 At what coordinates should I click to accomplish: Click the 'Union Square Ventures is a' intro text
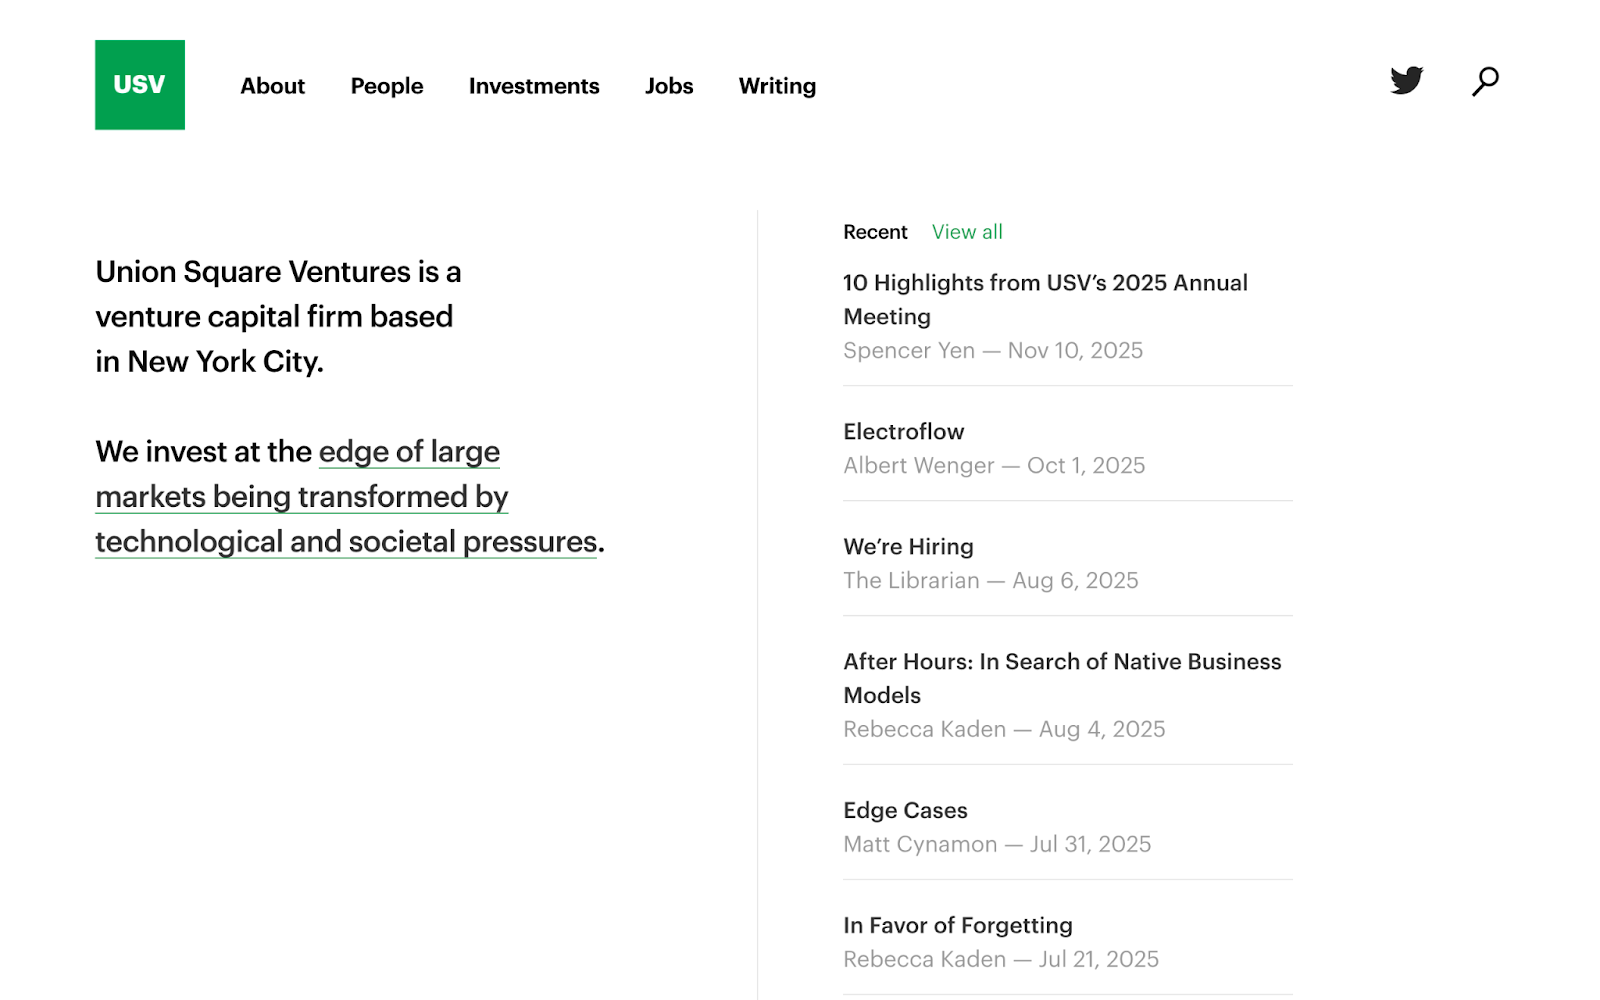click(x=278, y=272)
